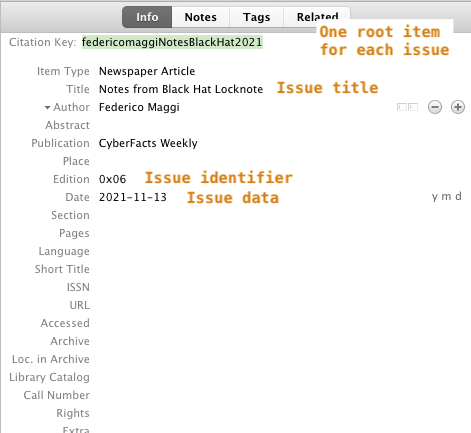Open the Related tab

point(317,17)
